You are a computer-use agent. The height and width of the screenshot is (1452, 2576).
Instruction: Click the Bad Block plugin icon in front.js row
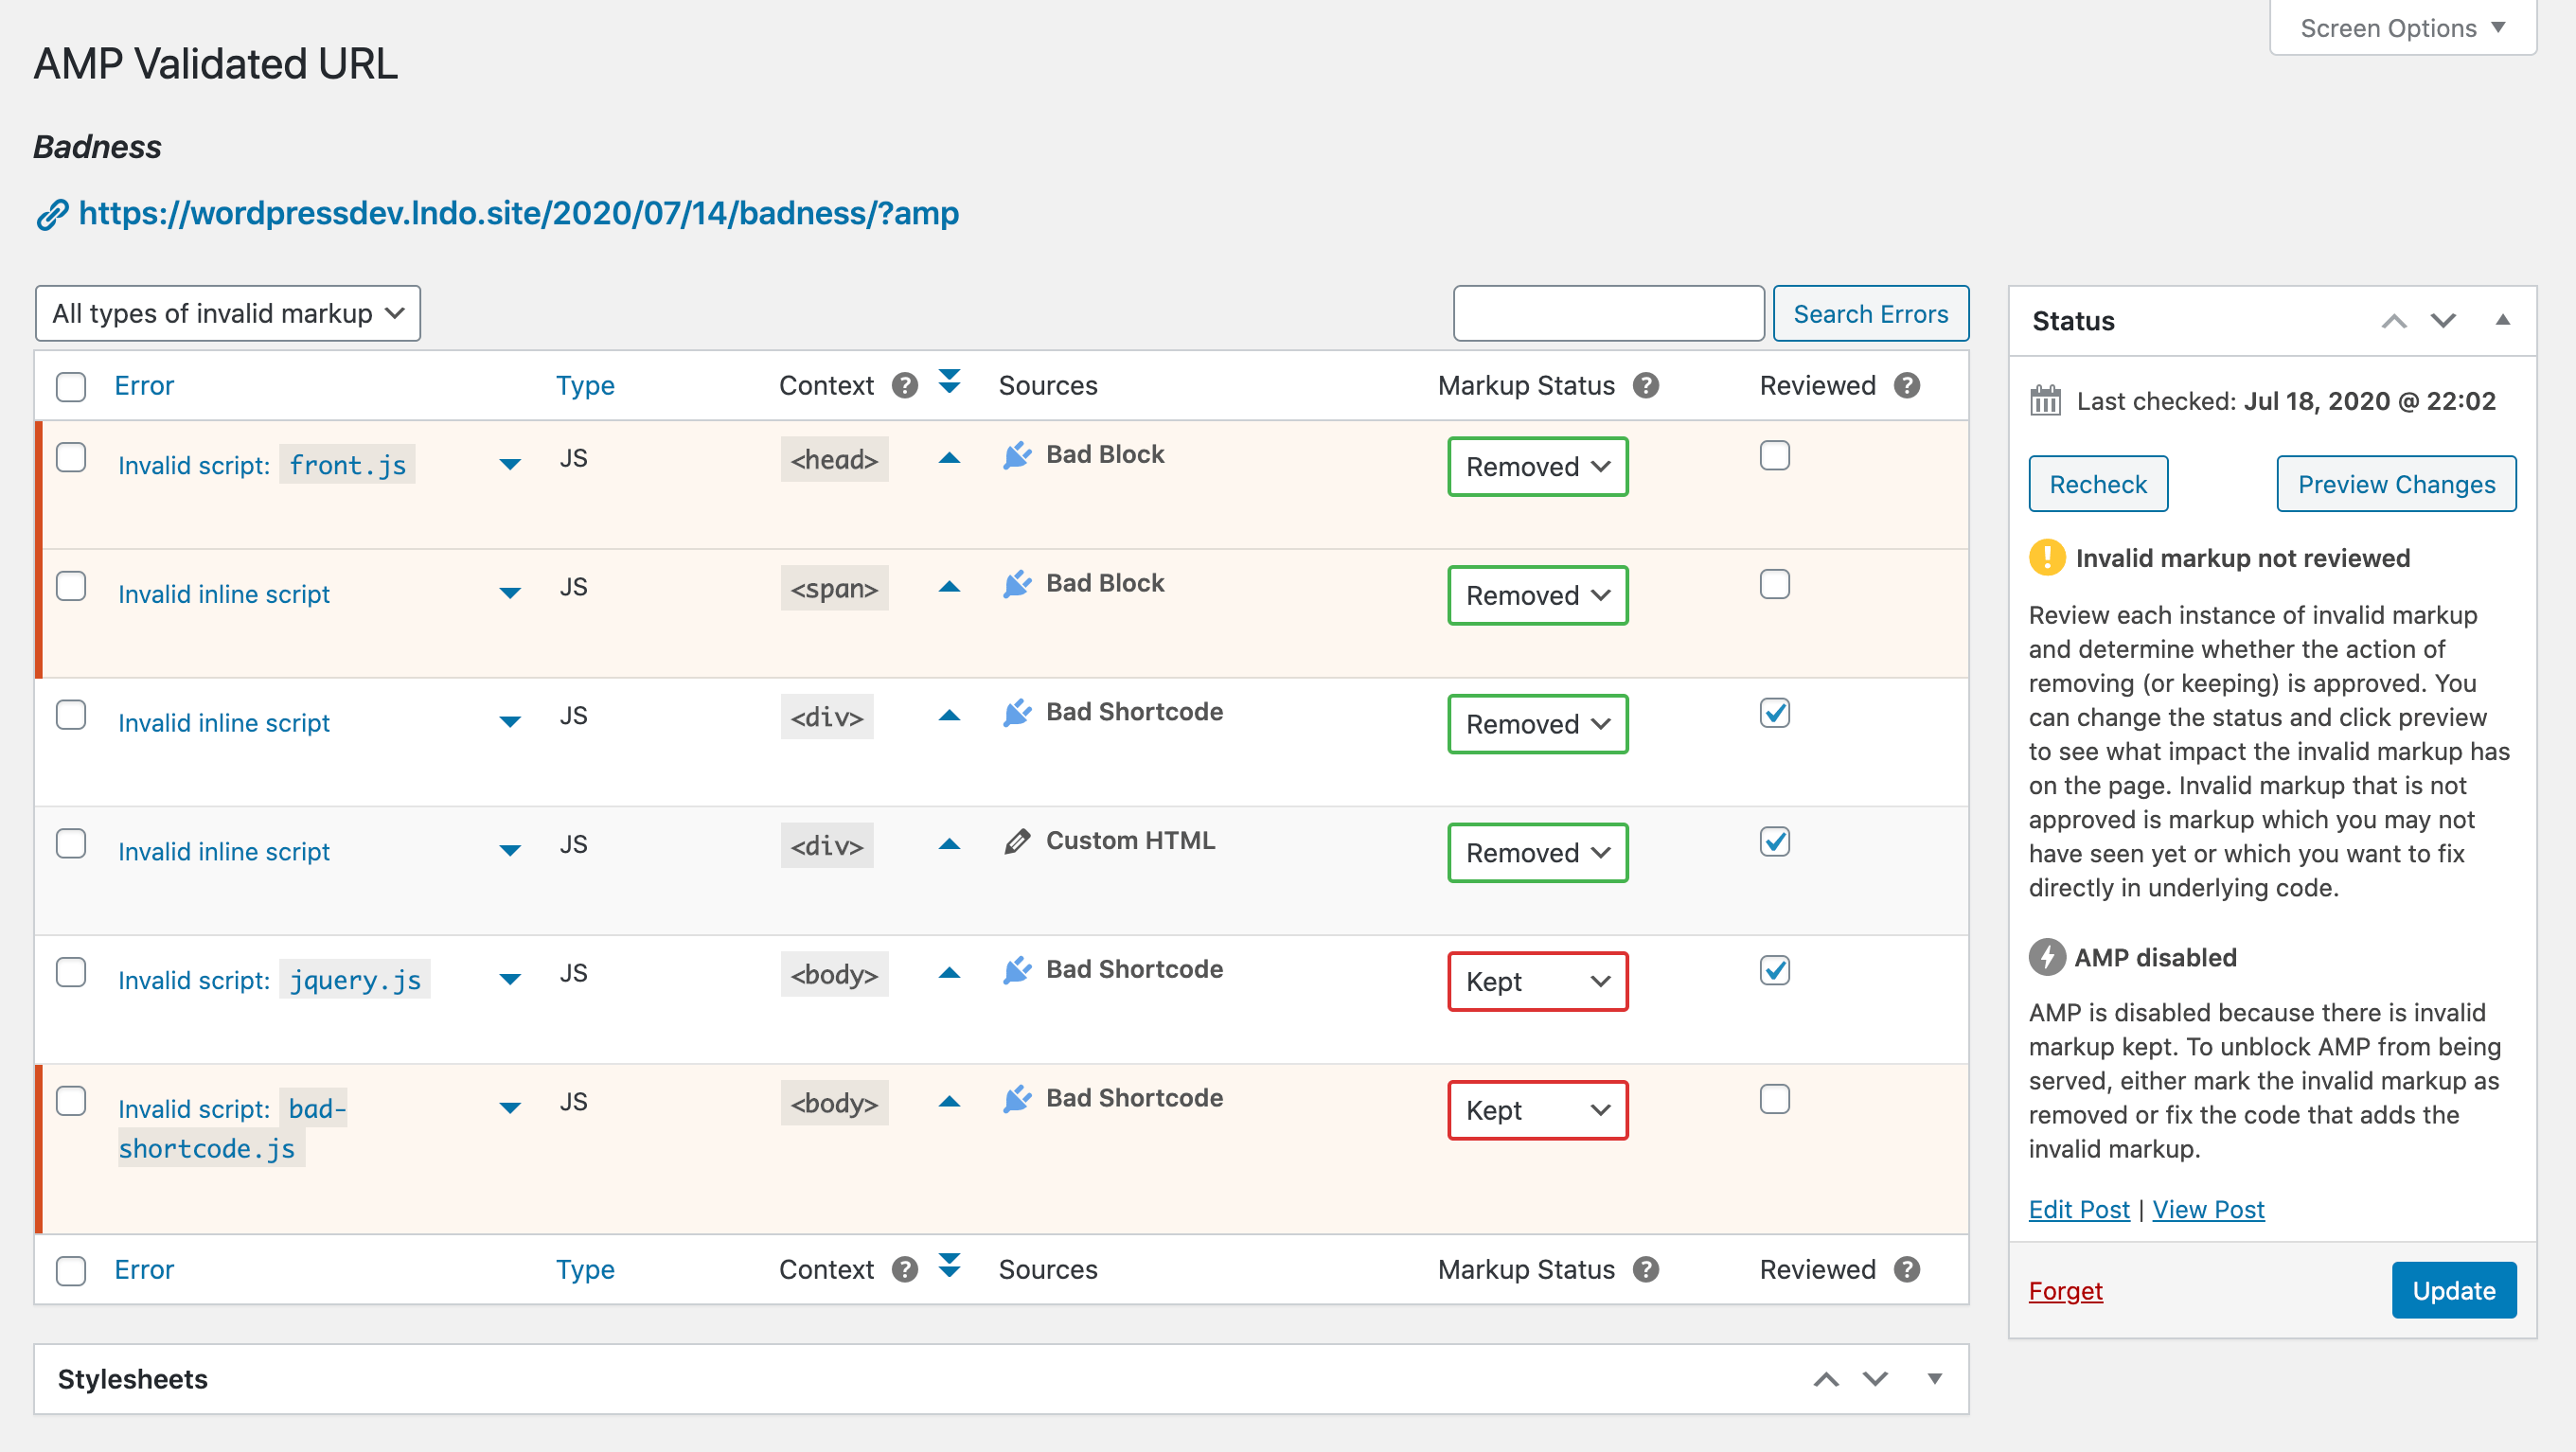click(1016, 456)
